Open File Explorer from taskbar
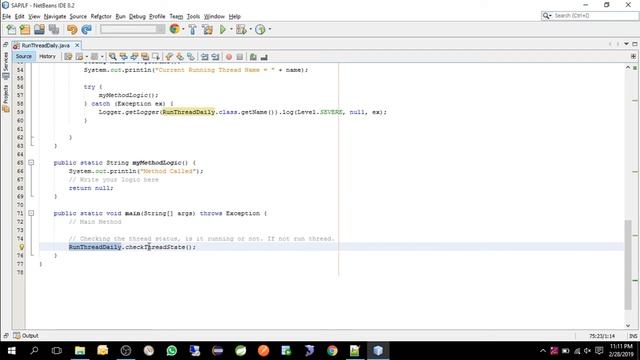The height and width of the screenshot is (360, 640). click(x=80, y=351)
